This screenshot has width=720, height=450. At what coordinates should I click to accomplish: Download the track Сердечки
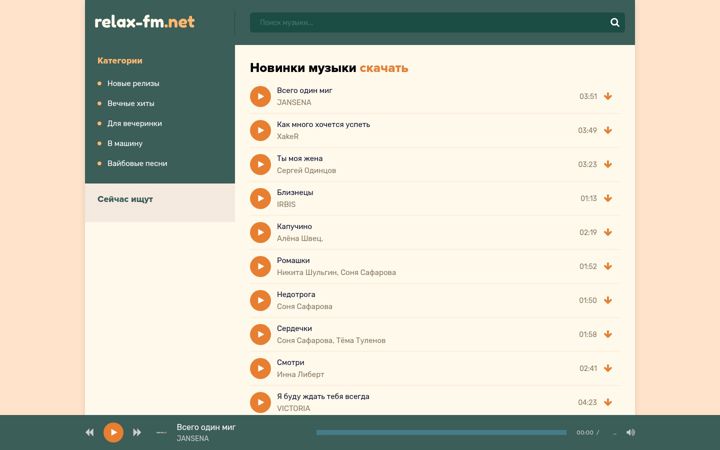(x=608, y=334)
